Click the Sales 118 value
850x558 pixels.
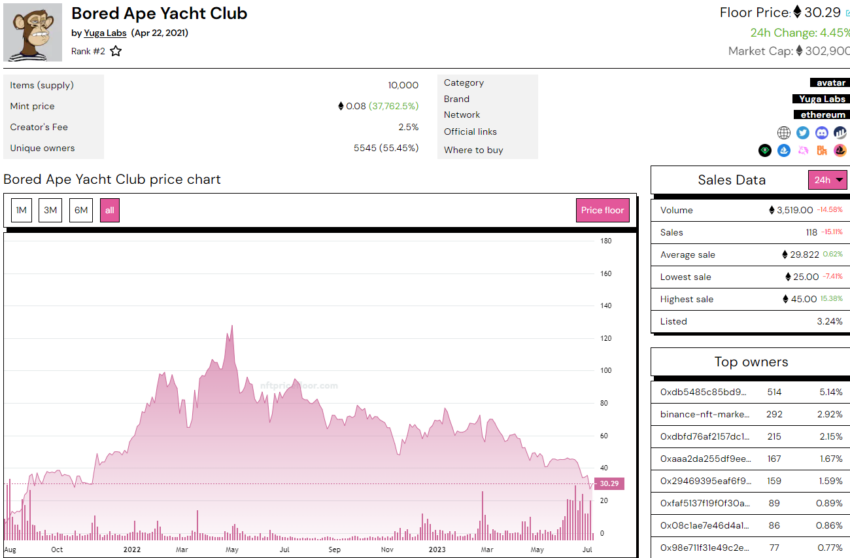tap(812, 233)
